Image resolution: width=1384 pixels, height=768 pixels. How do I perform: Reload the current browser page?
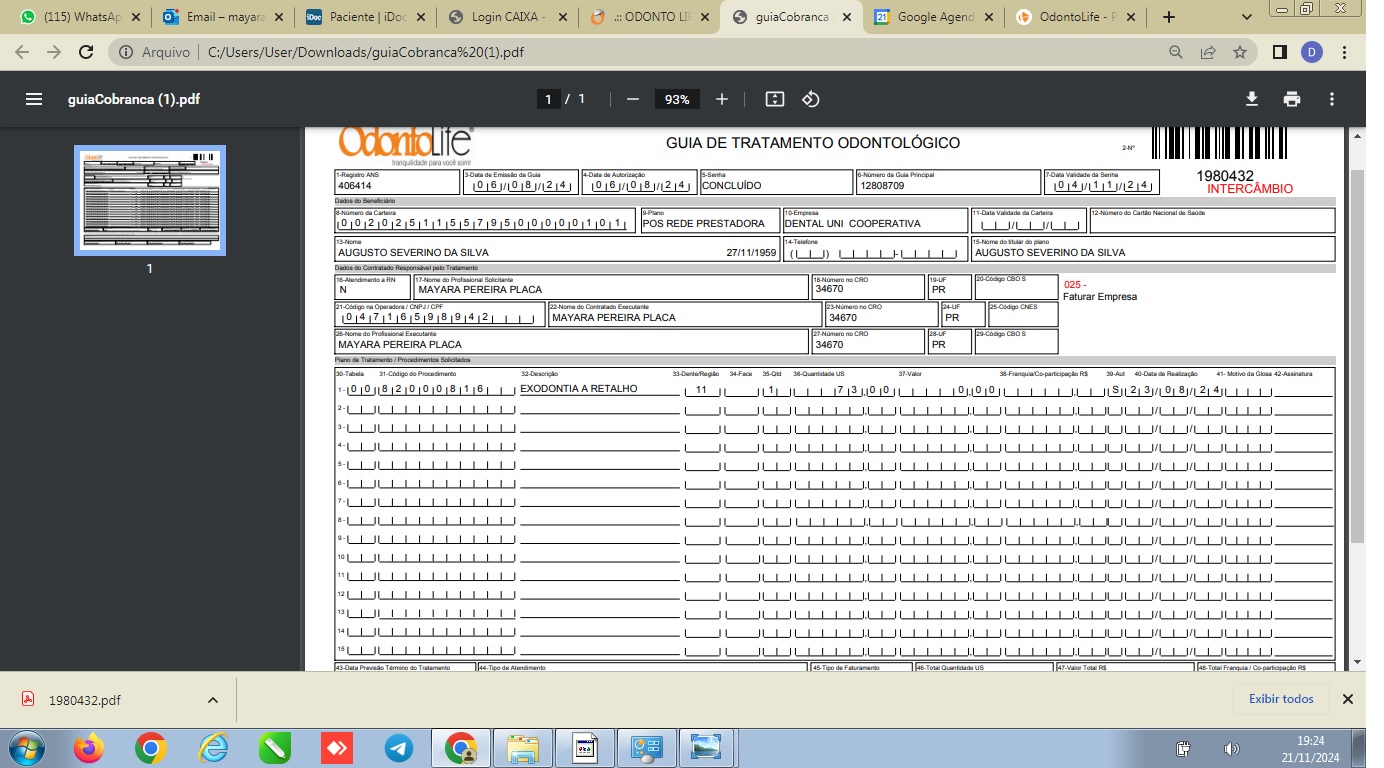(x=85, y=52)
